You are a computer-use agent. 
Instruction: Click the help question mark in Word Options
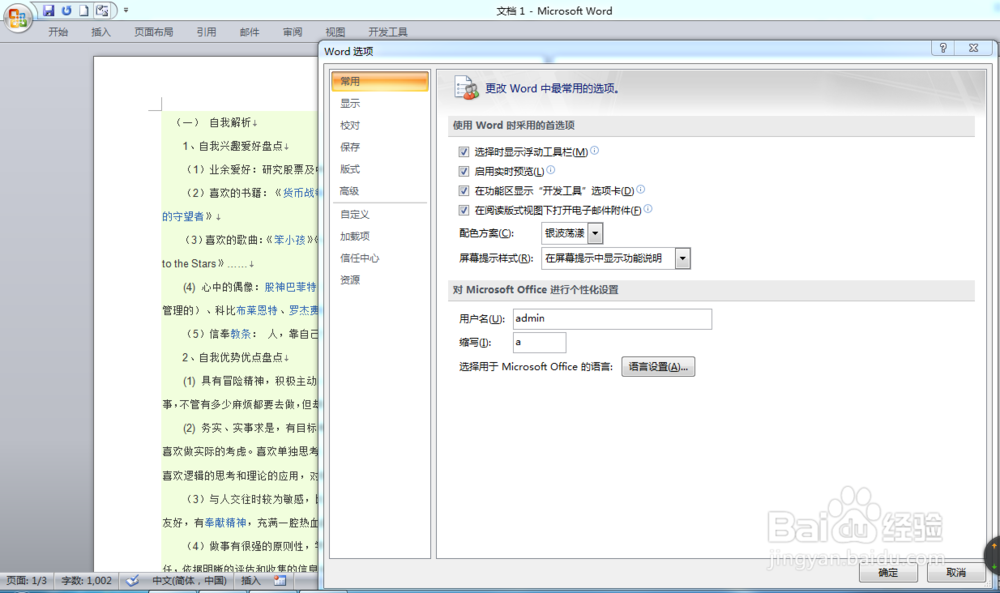tap(943, 48)
